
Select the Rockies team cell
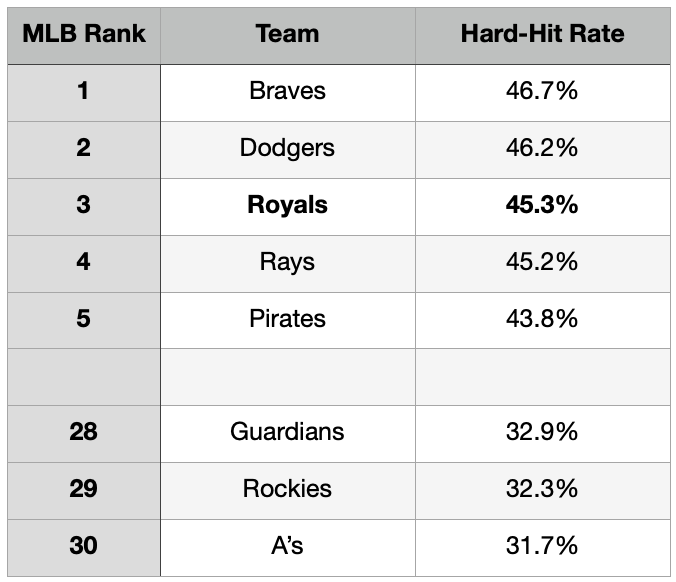tap(287, 489)
